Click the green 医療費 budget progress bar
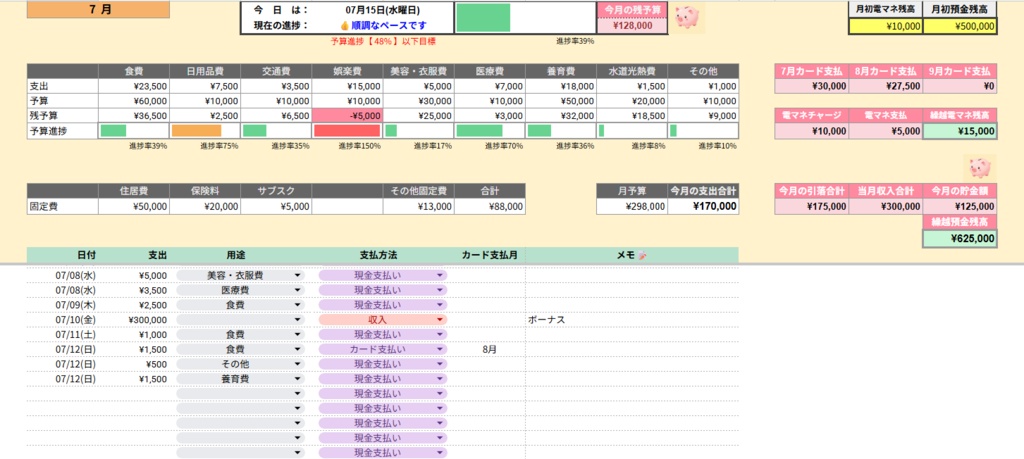This screenshot has width=1024, height=459. pos(479,131)
